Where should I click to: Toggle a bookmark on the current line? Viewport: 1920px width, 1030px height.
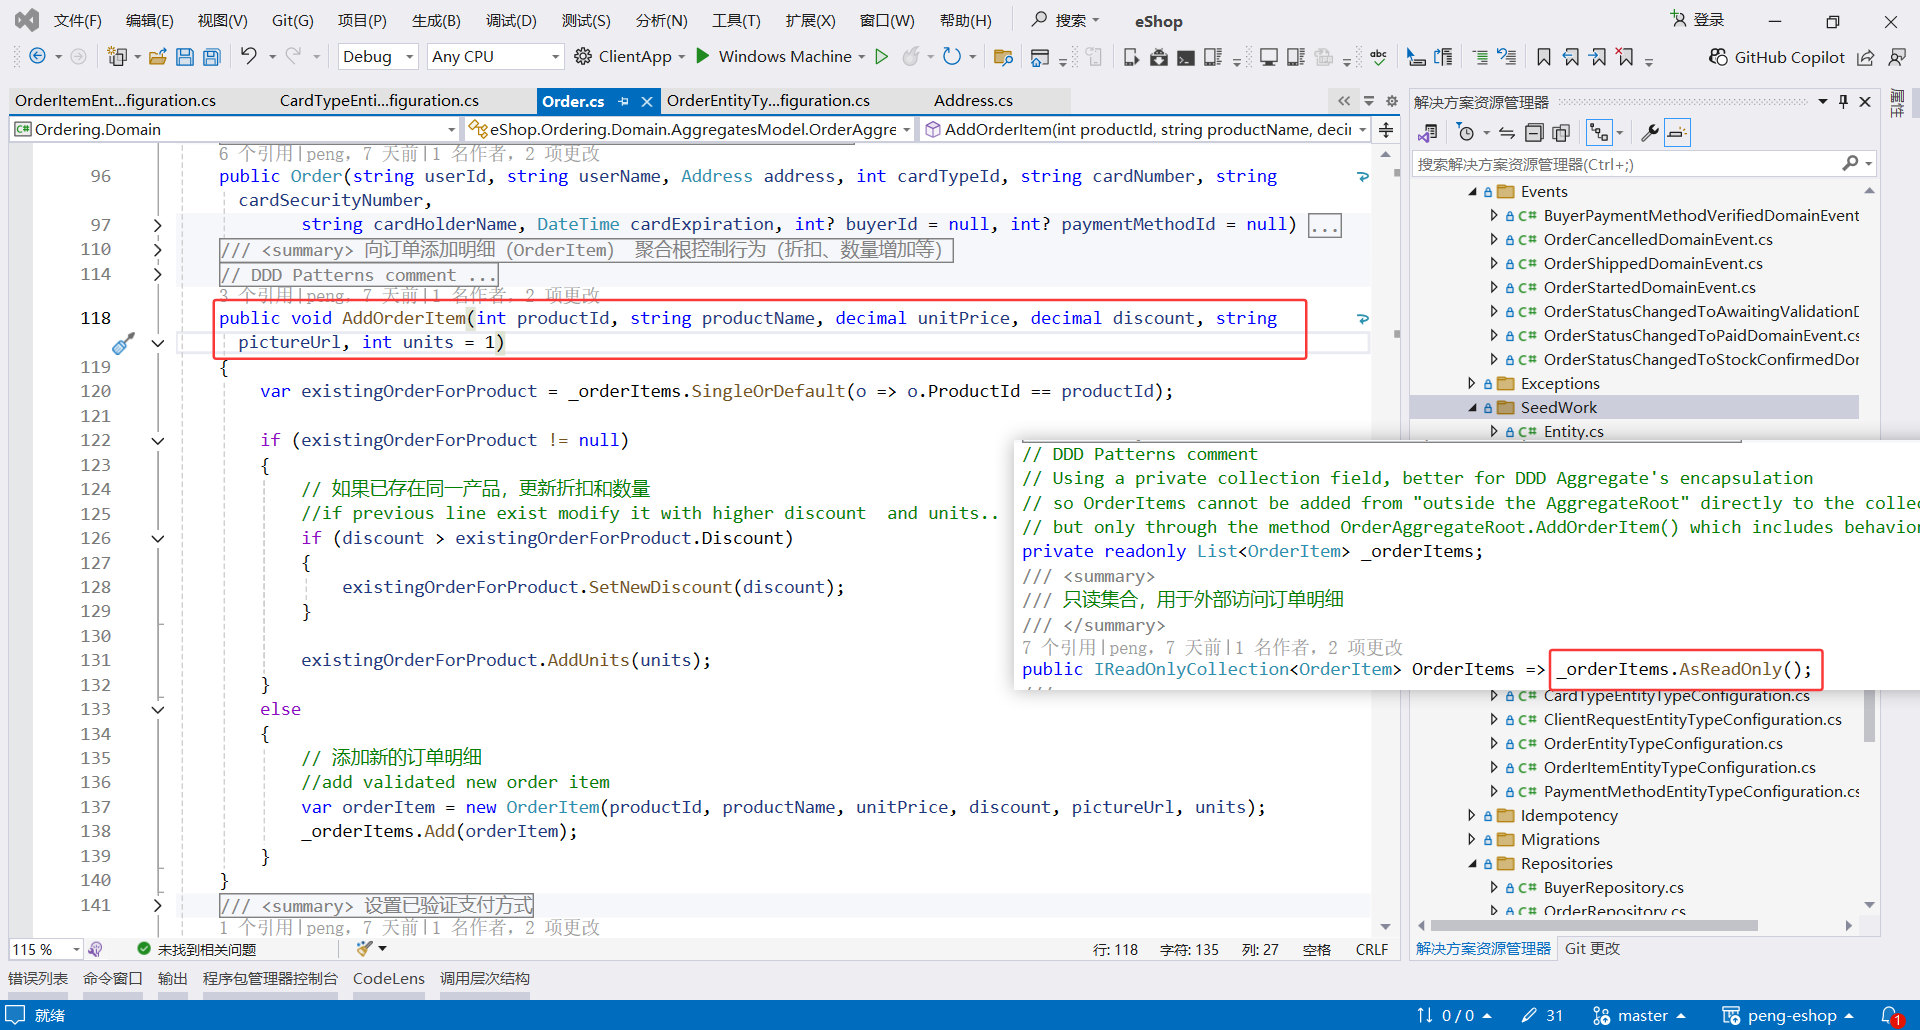point(1544,57)
